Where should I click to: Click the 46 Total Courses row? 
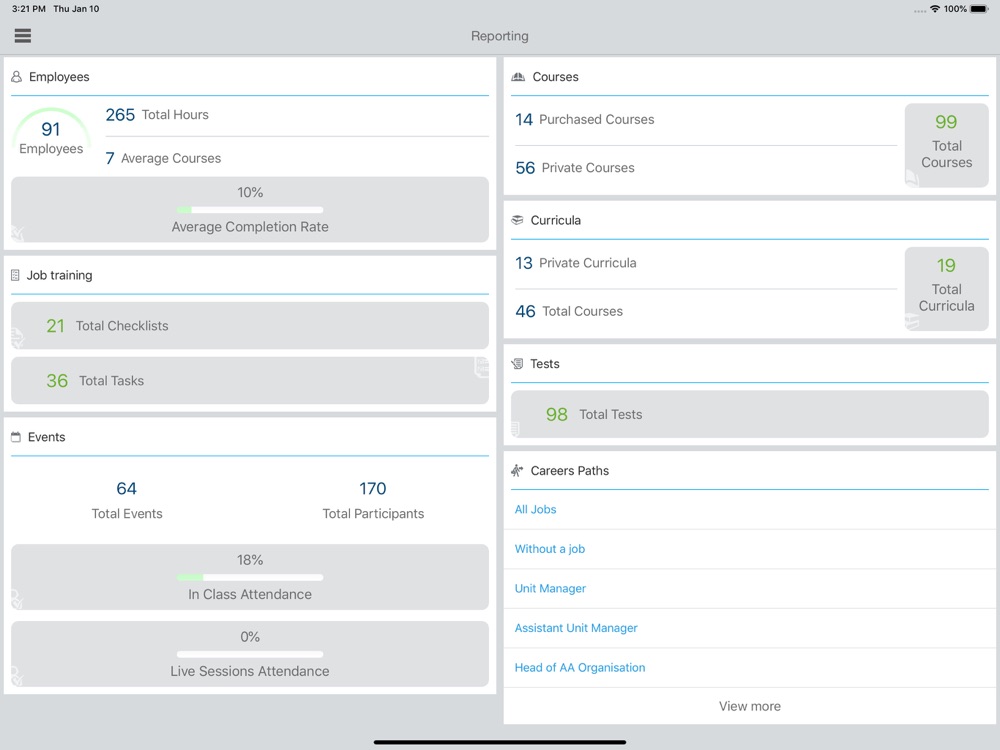pyautogui.click(x=706, y=311)
